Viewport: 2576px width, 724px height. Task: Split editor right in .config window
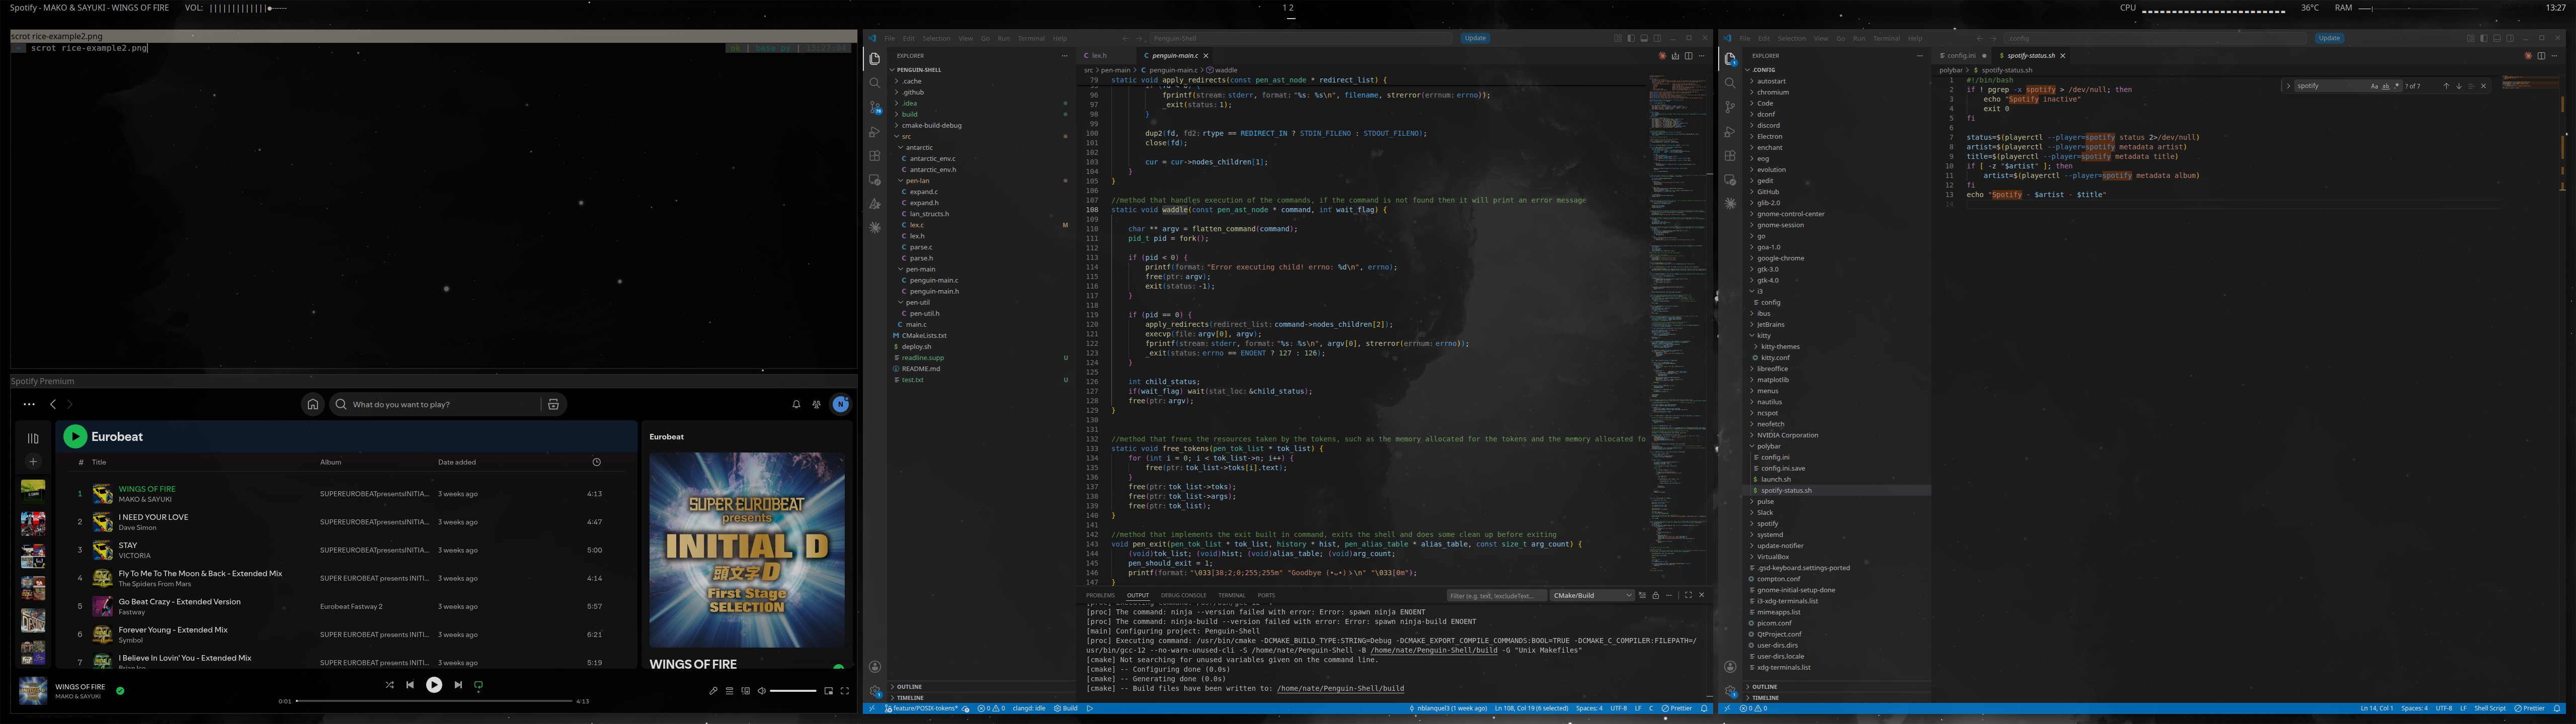(2541, 56)
